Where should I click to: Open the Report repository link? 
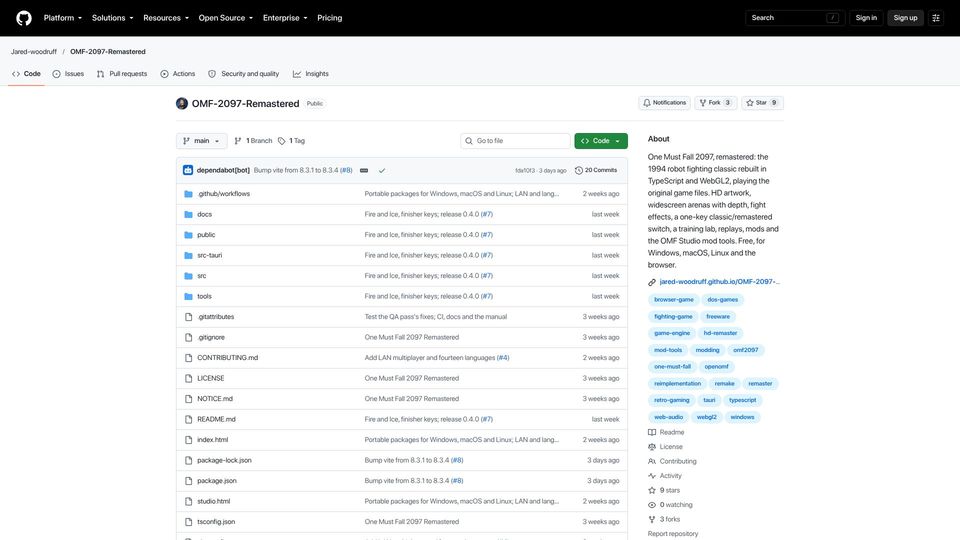point(673,534)
